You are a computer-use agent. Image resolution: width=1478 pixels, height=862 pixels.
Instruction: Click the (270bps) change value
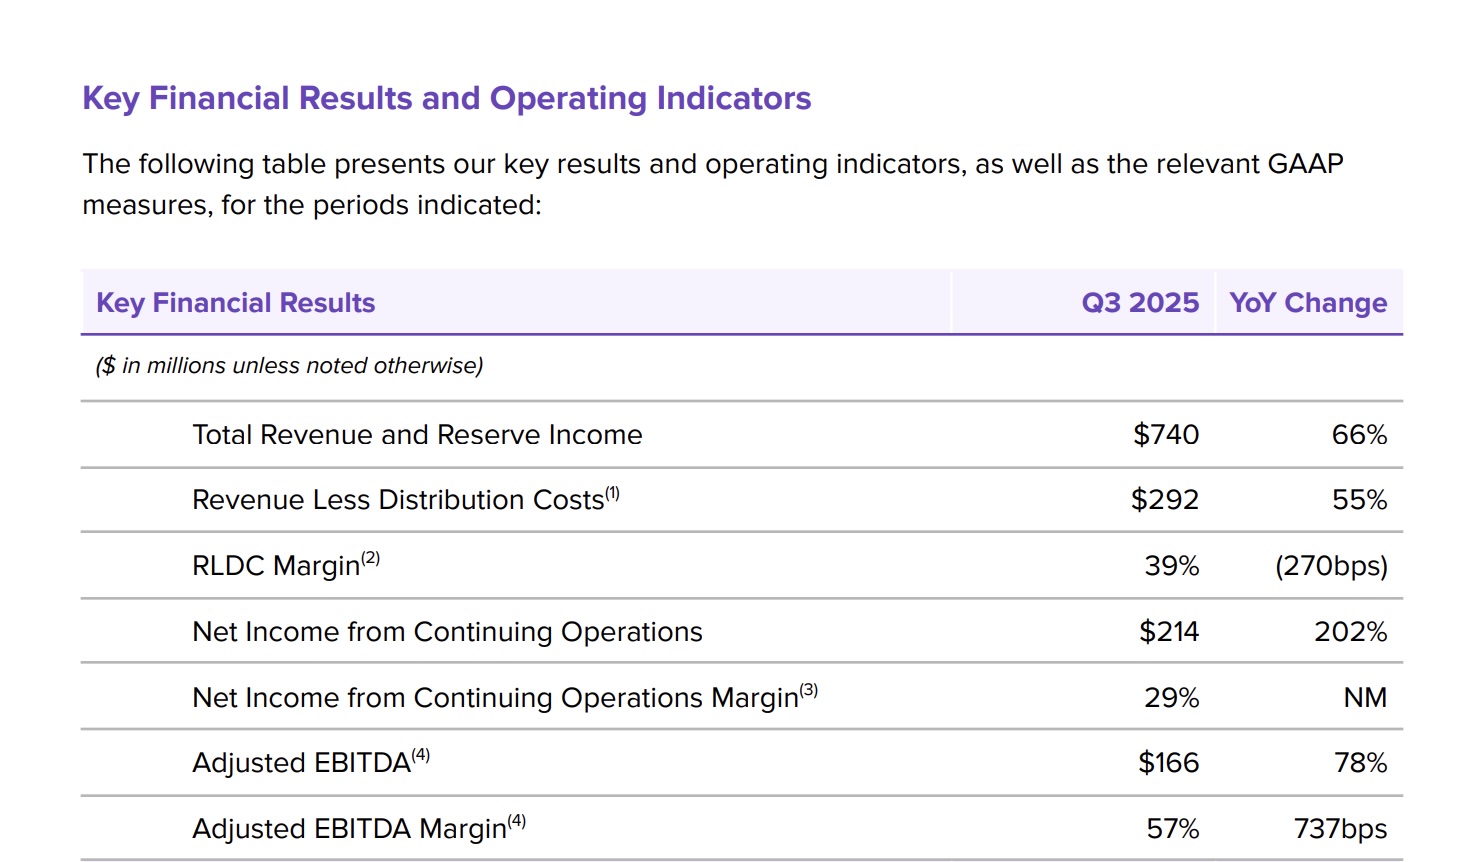1331,566
